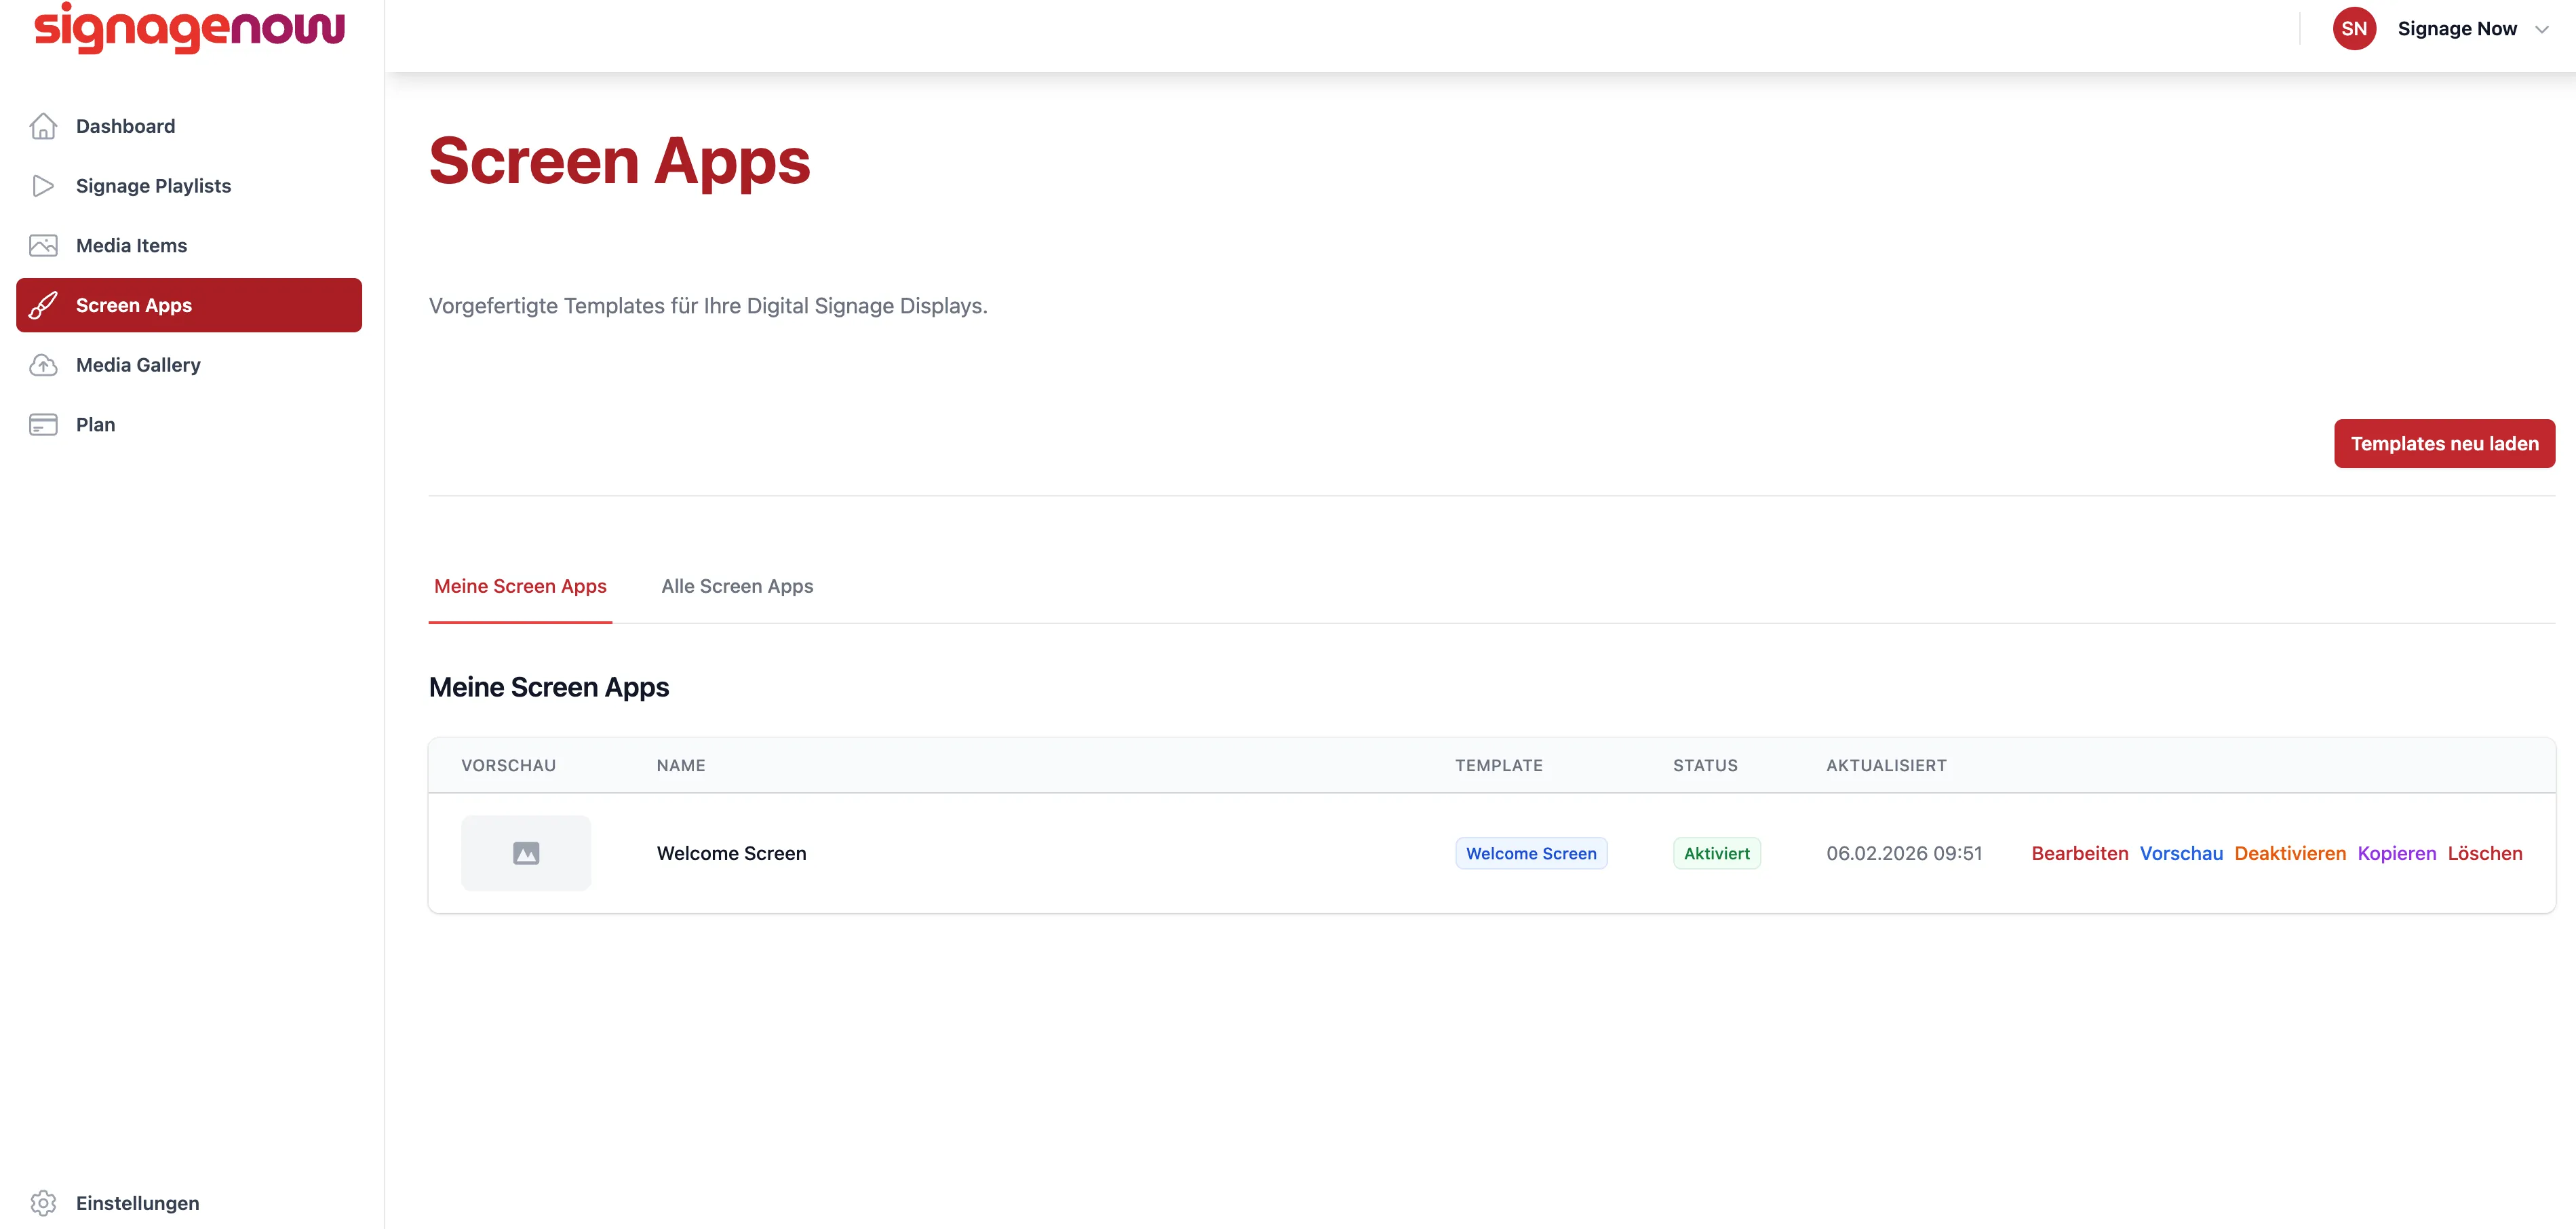Image resolution: width=2576 pixels, height=1229 pixels.
Task: Click the NAME column header
Action: click(681, 766)
